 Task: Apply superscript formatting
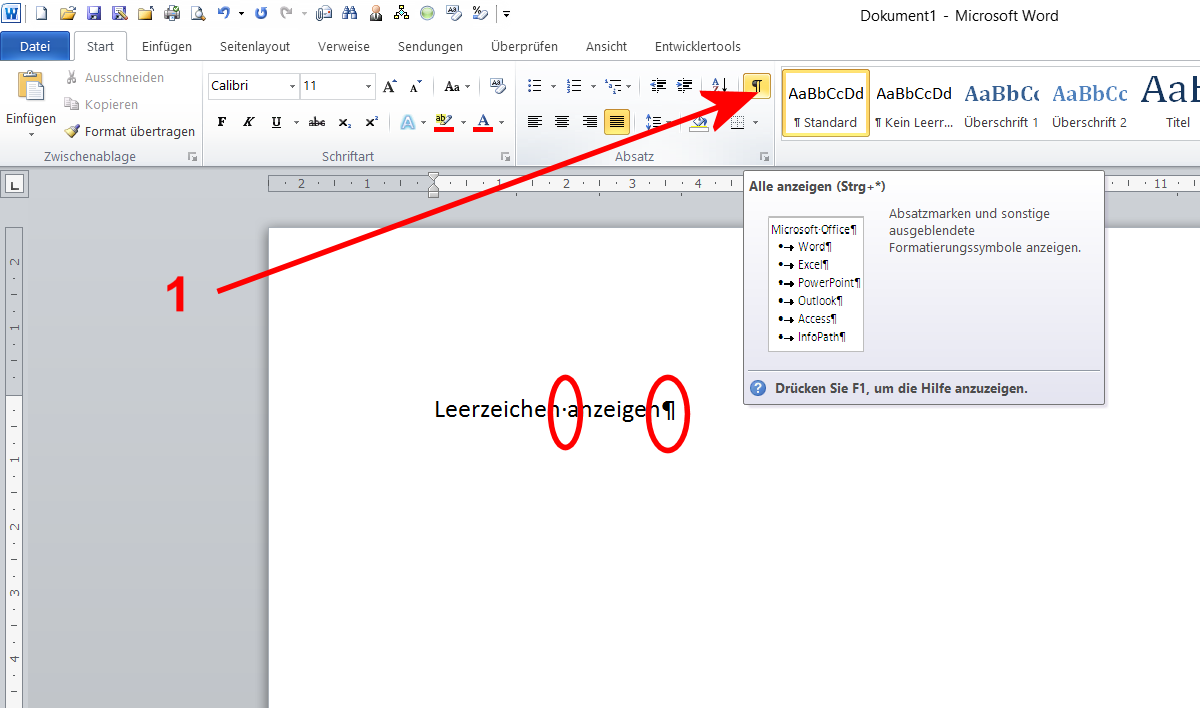pos(371,122)
